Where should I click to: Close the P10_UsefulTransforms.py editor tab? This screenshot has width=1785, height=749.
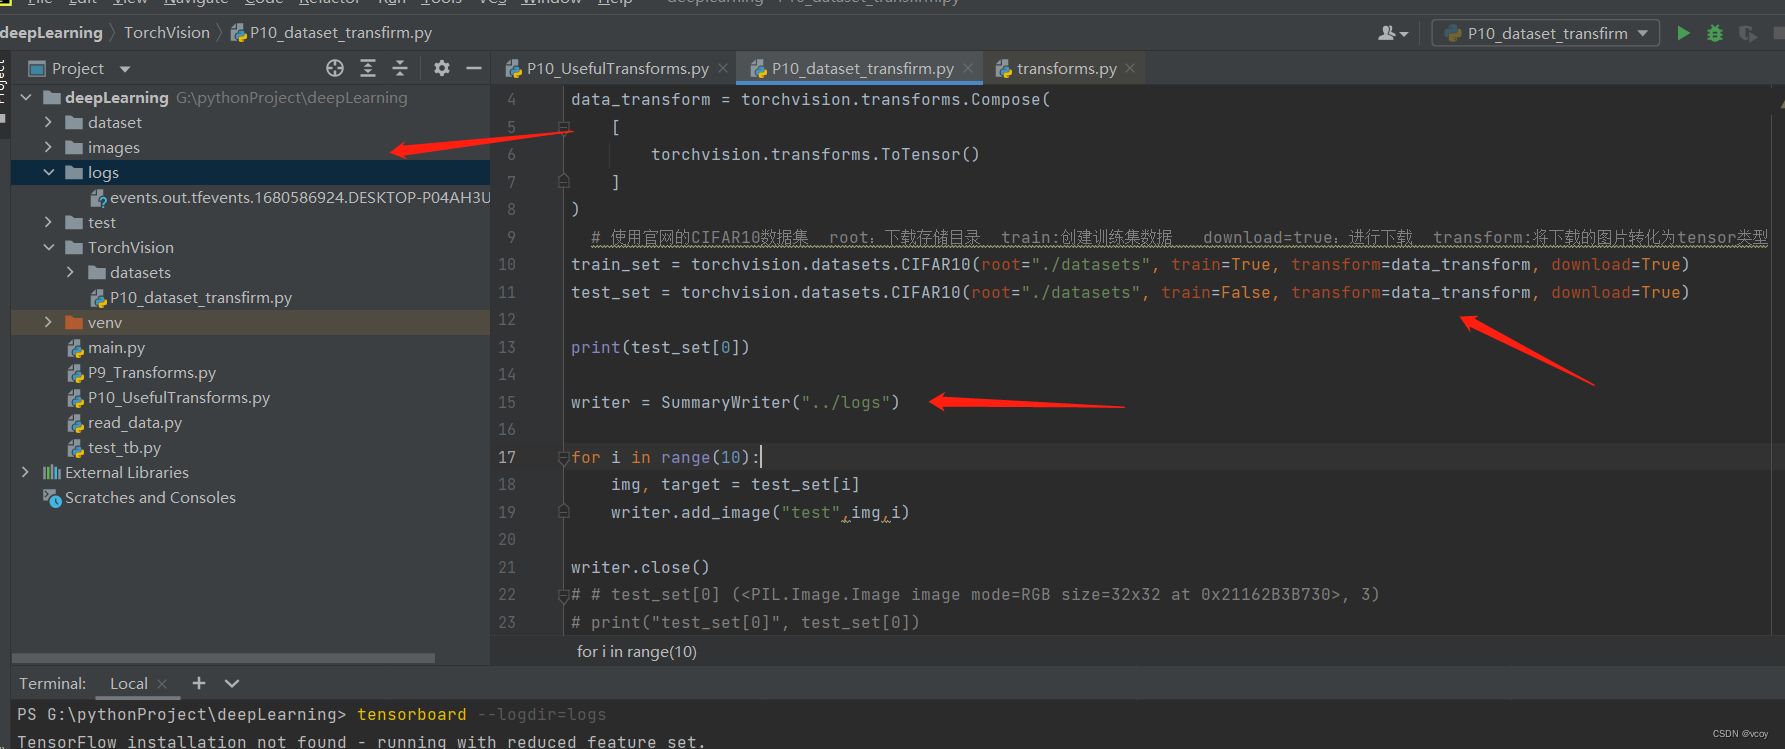point(723,68)
